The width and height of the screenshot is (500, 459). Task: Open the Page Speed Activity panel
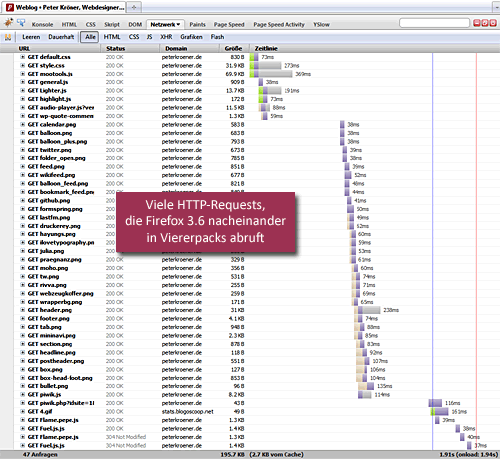click(x=279, y=24)
